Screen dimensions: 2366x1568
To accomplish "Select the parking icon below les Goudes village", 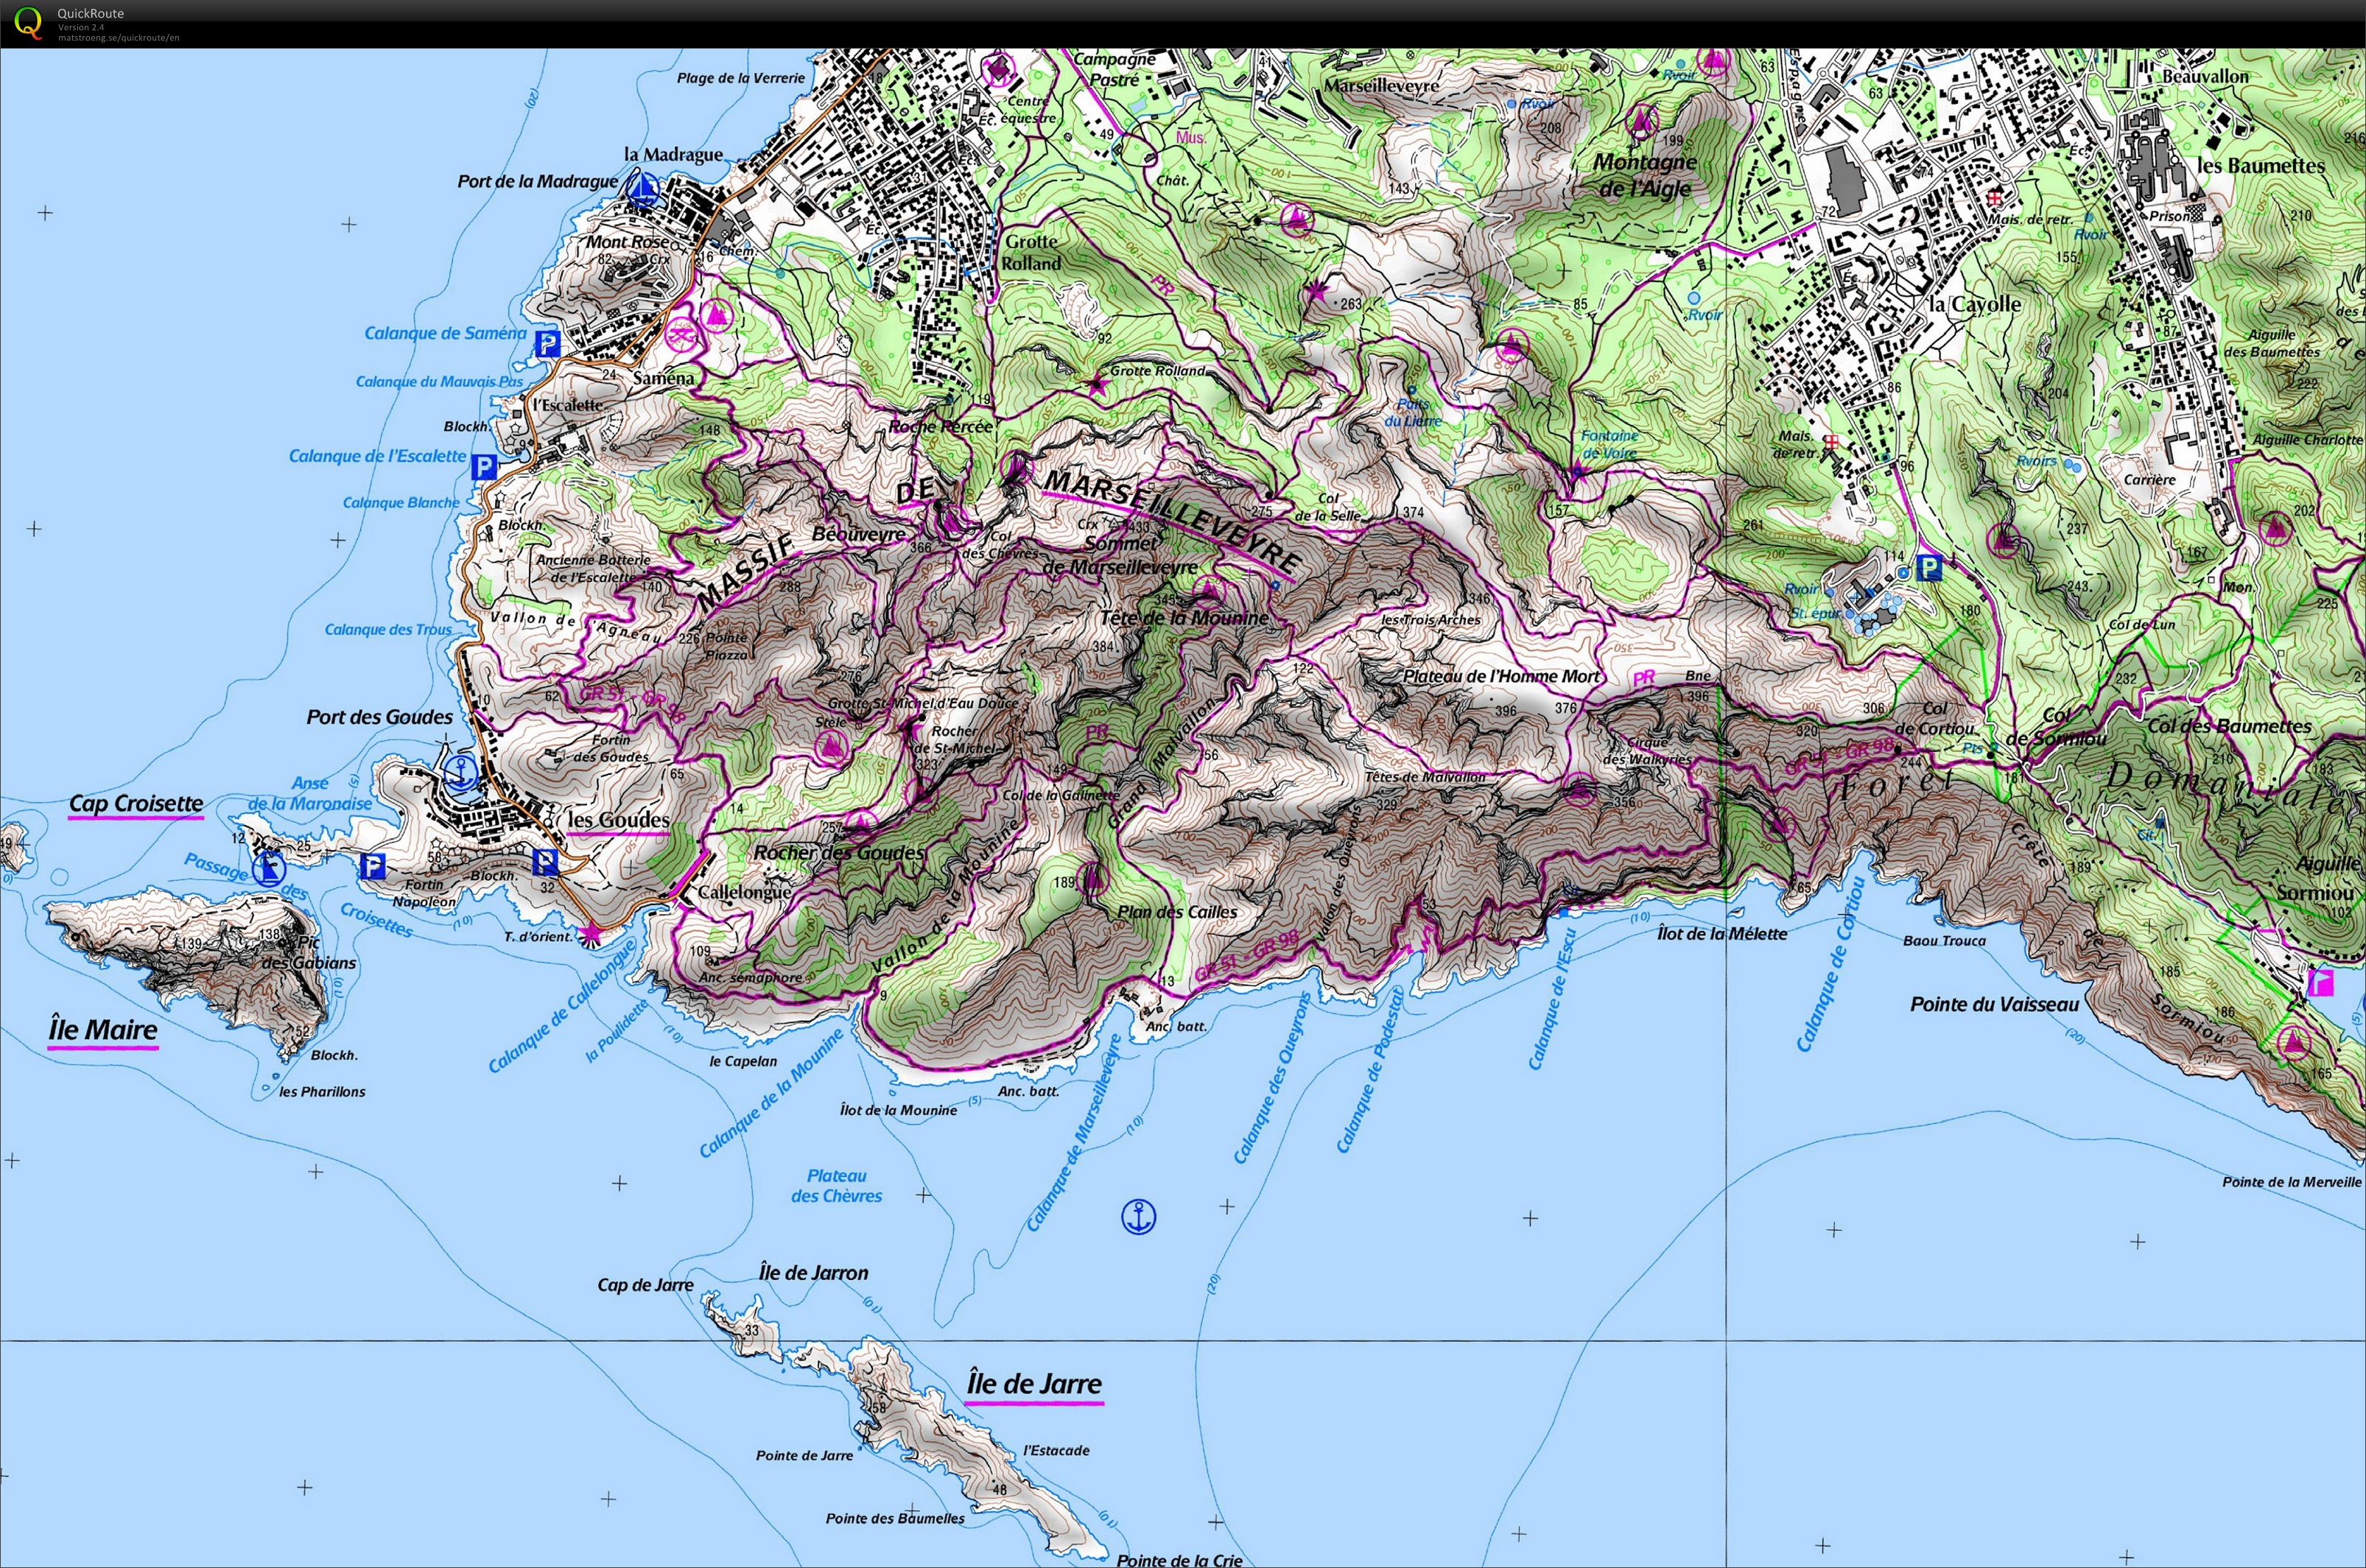I will tap(544, 862).
